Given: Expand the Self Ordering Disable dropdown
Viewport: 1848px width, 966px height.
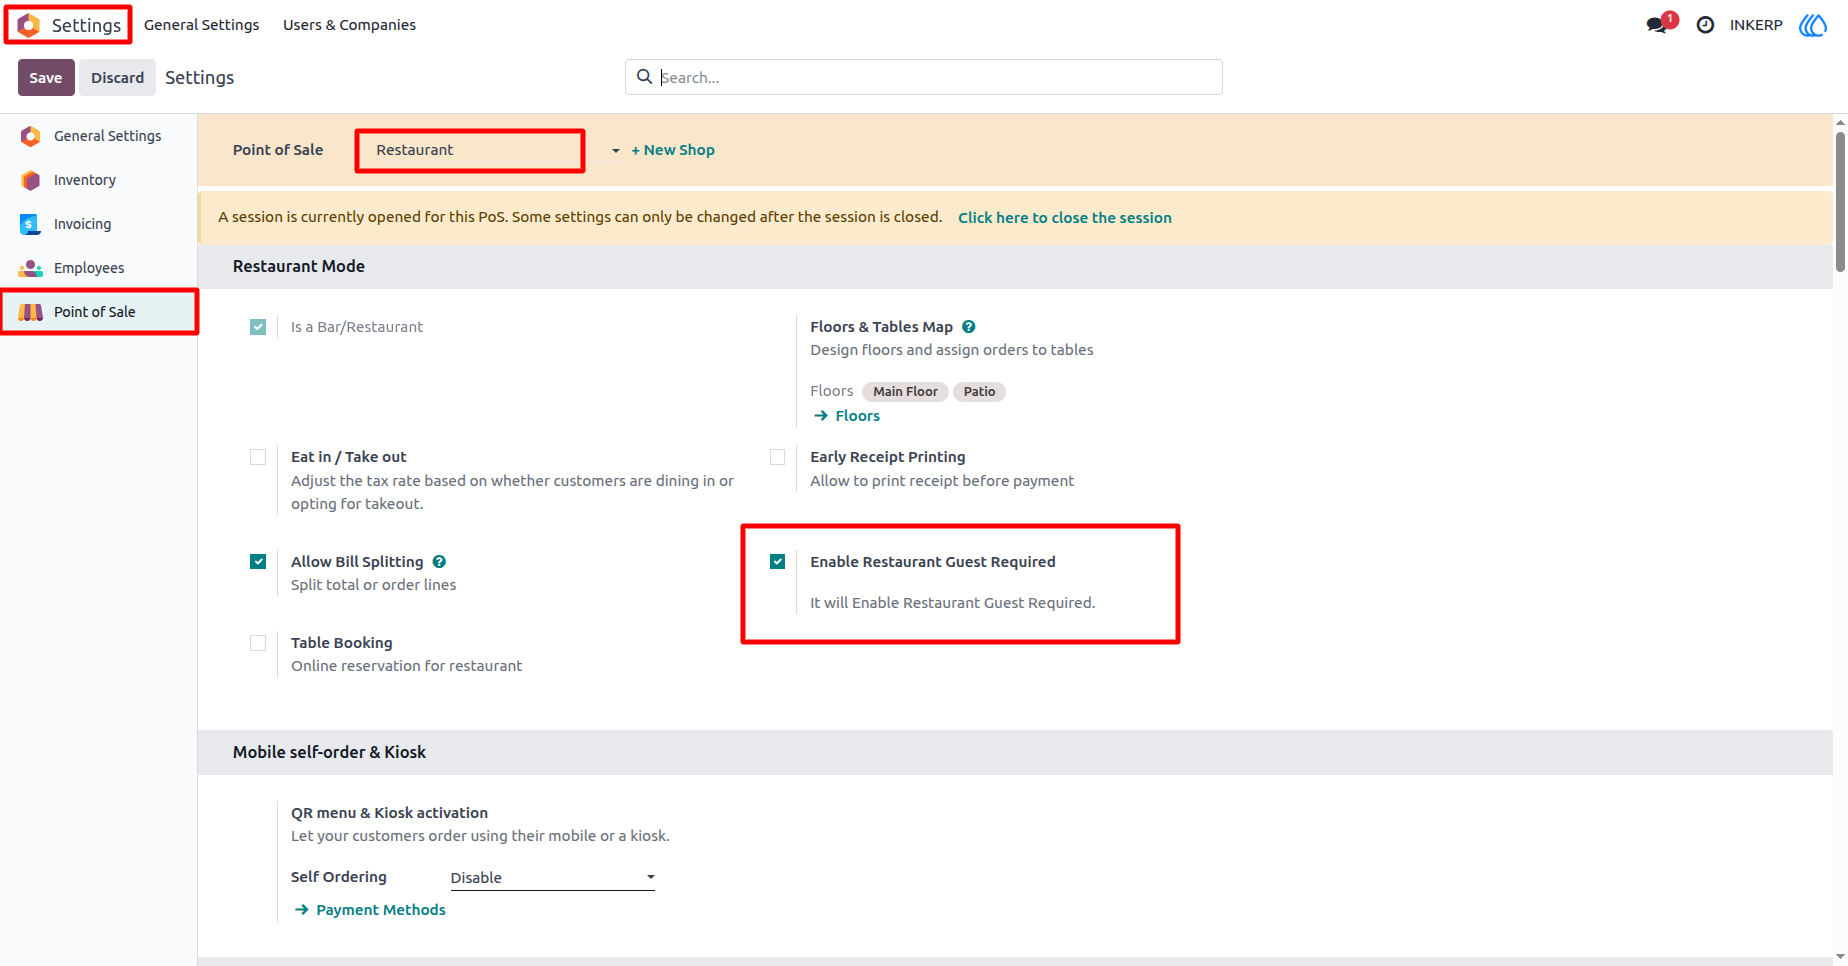Looking at the screenshot, I should tap(552, 878).
